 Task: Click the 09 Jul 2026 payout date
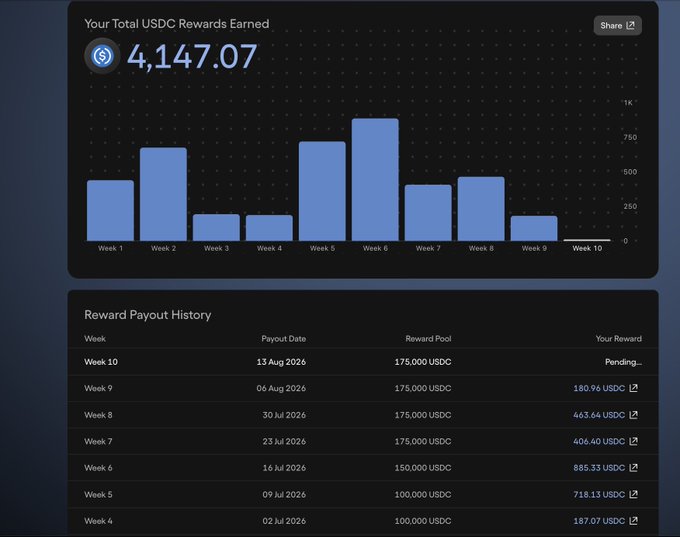tap(284, 494)
